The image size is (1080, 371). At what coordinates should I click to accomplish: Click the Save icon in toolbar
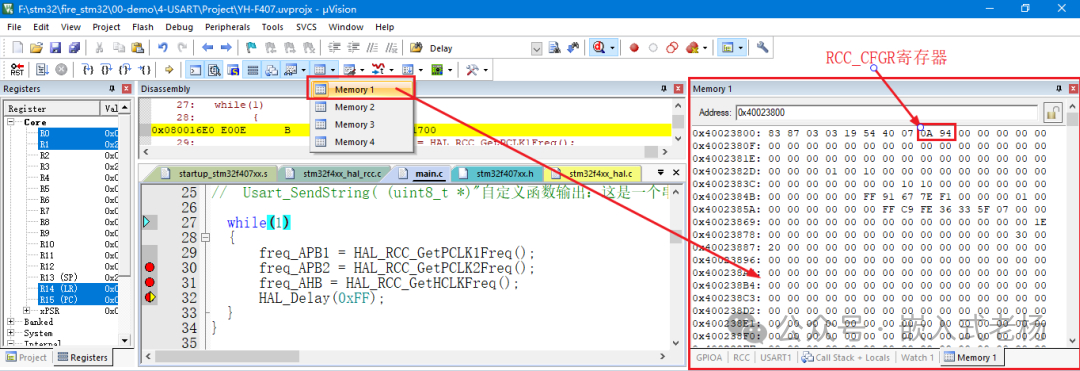click(56, 47)
